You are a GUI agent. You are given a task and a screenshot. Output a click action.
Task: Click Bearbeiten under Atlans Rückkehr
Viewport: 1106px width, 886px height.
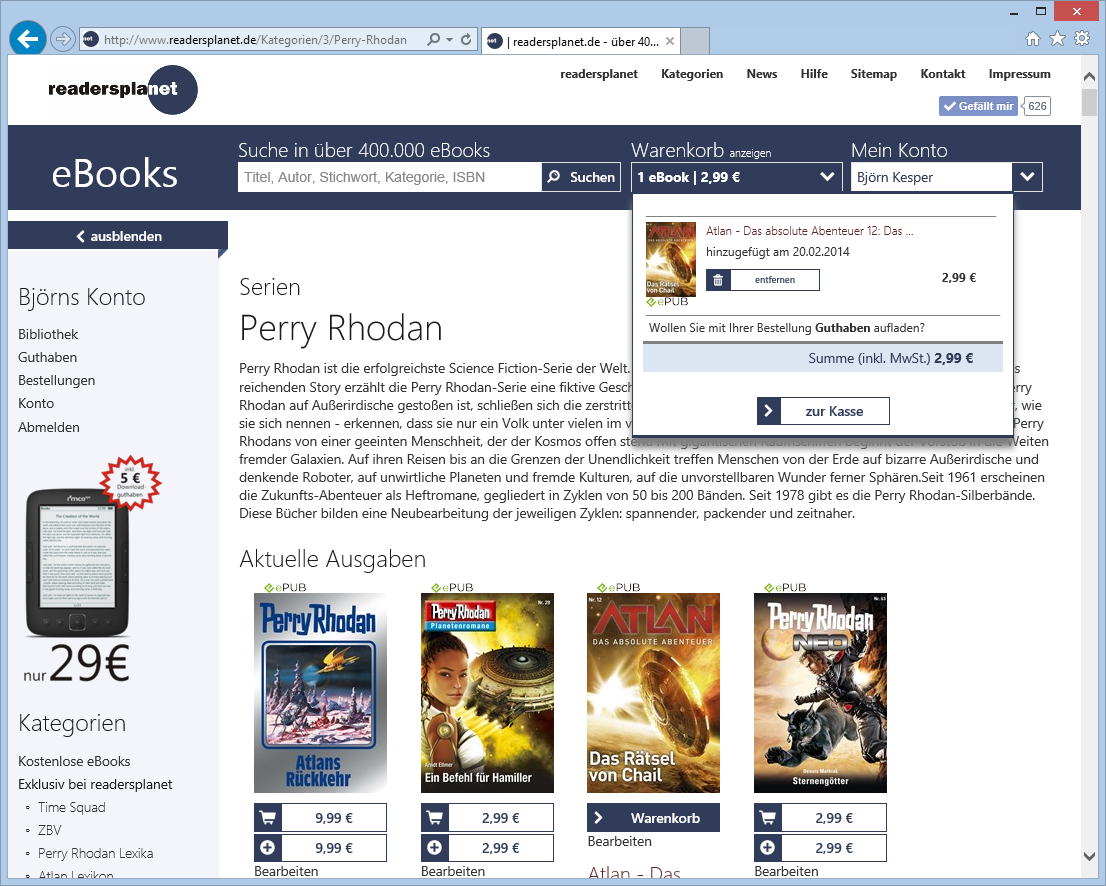click(x=286, y=872)
